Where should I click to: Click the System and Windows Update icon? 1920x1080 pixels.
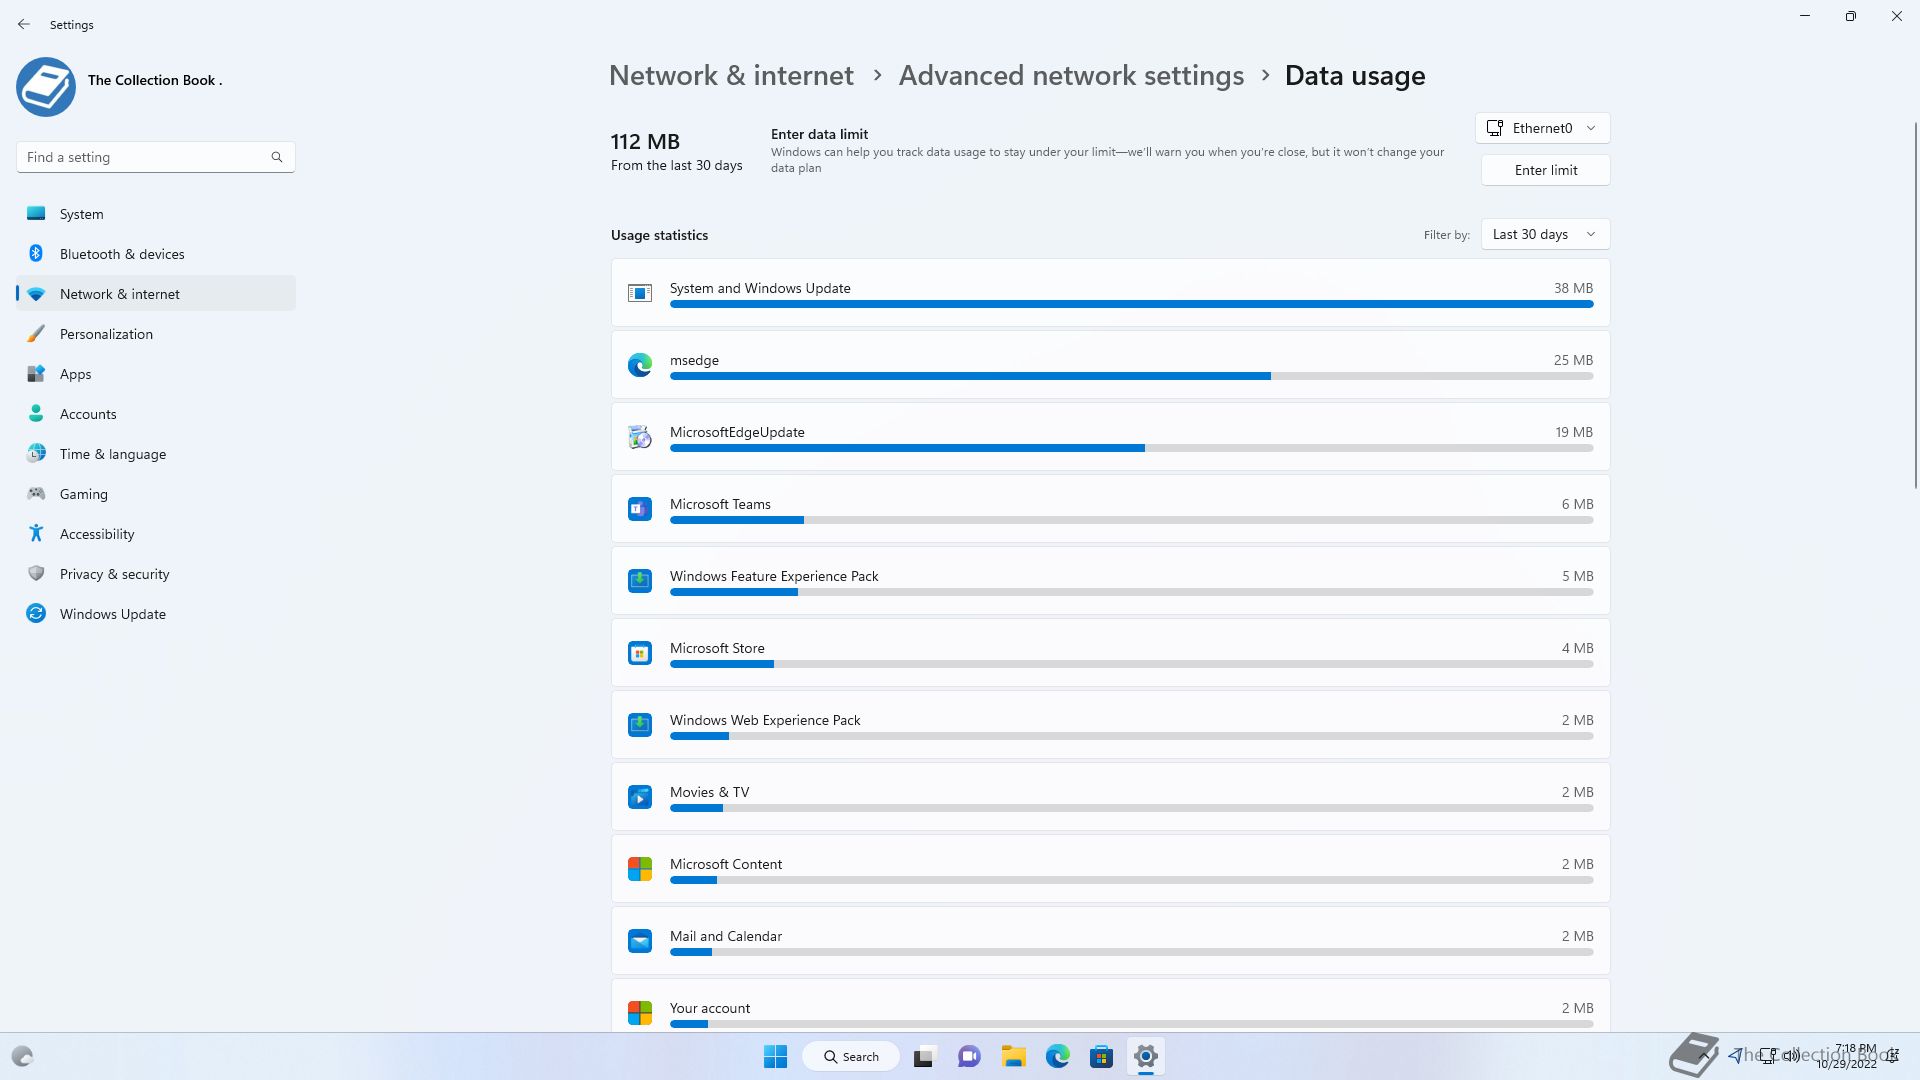pyautogui.click(x=640, y=293)
